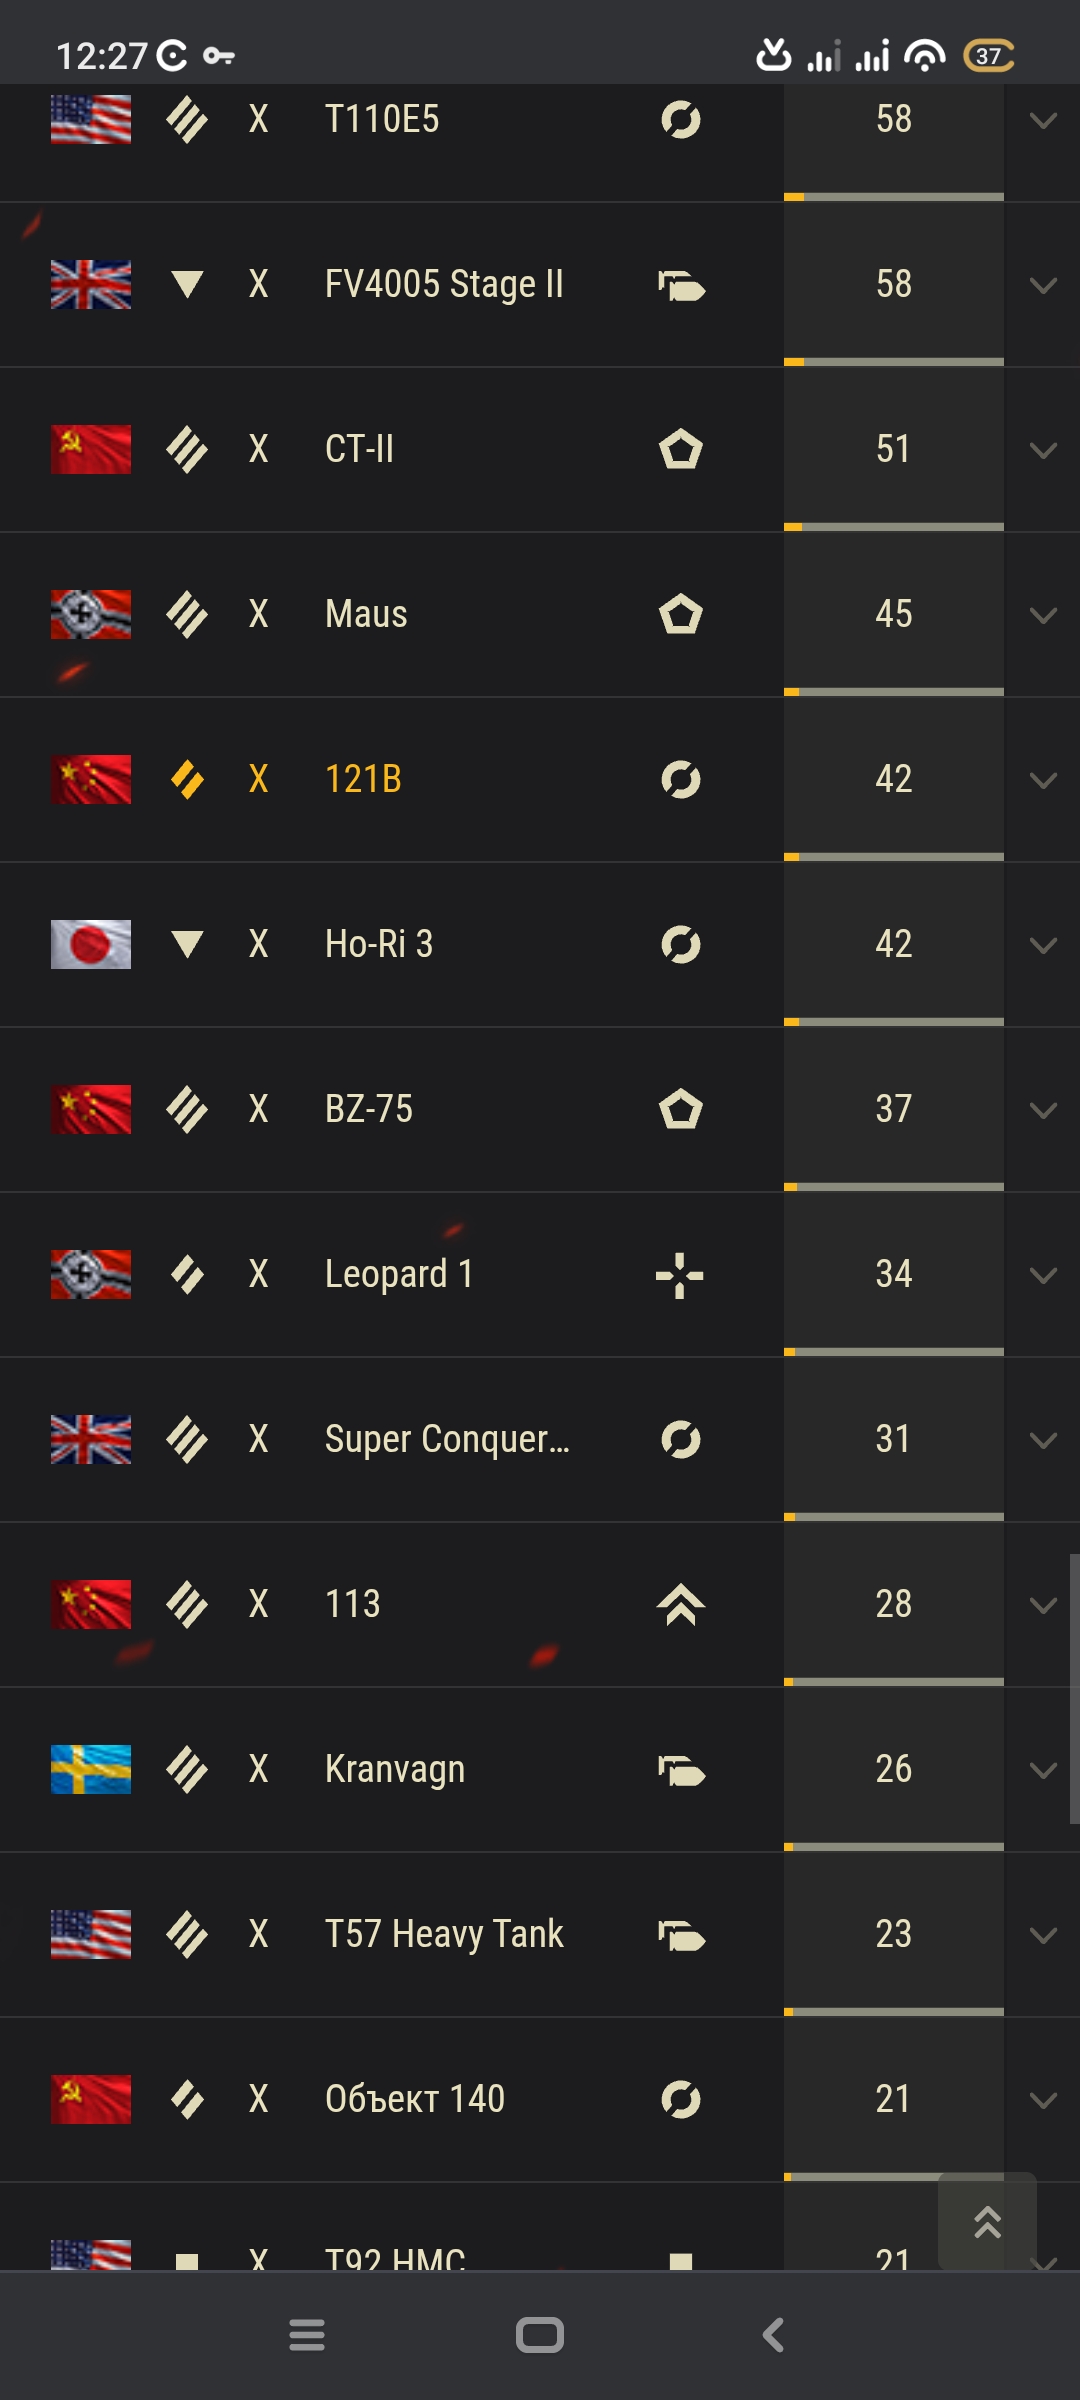The width and height of the screenshot is (1080, 2400).
Task: Click the orange medium tank icon for 121B
Action: point(187,780)
